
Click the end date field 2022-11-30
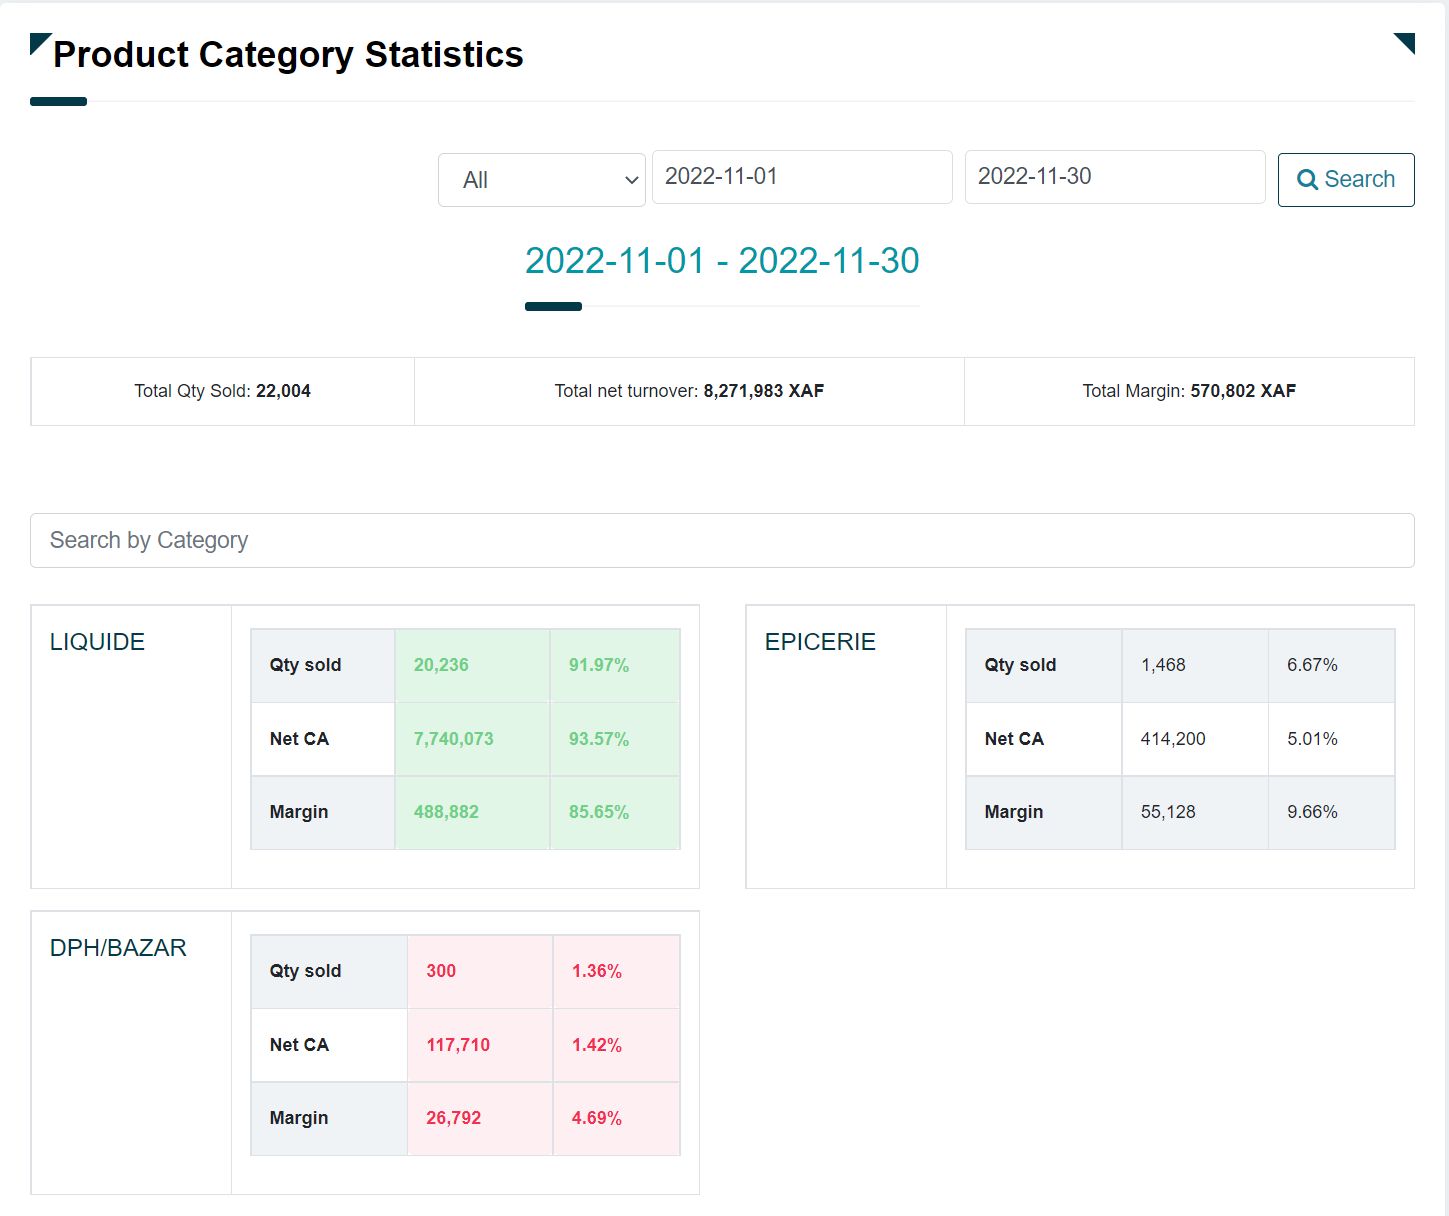point(1114,177)
